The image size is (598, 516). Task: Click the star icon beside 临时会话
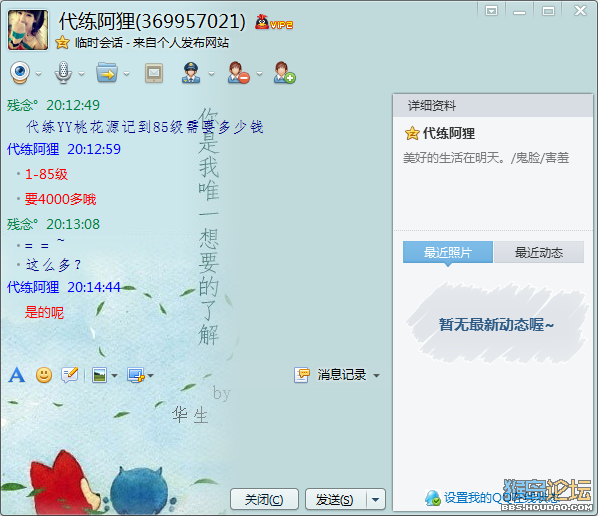click(x=62, y=42)
